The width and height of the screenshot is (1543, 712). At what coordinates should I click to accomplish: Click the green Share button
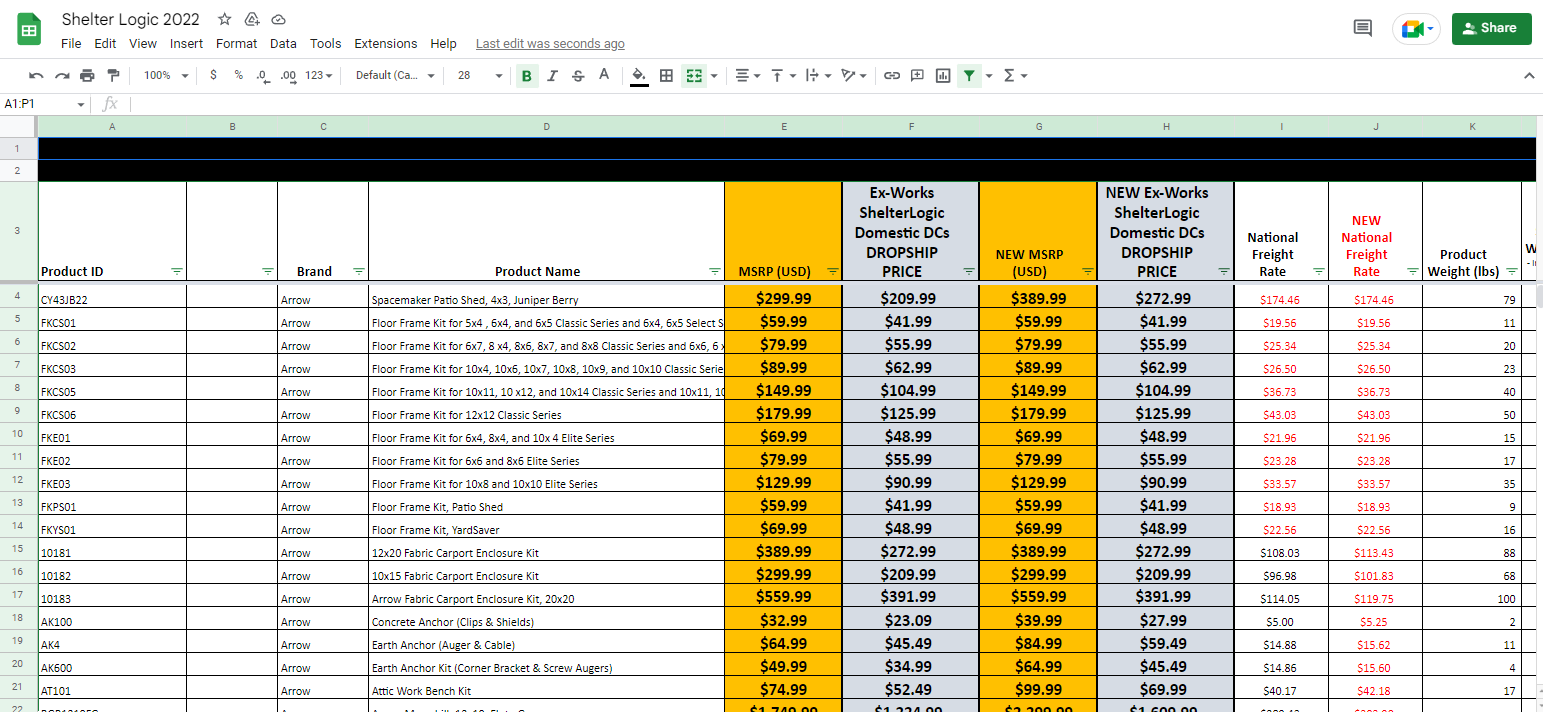1491,28
